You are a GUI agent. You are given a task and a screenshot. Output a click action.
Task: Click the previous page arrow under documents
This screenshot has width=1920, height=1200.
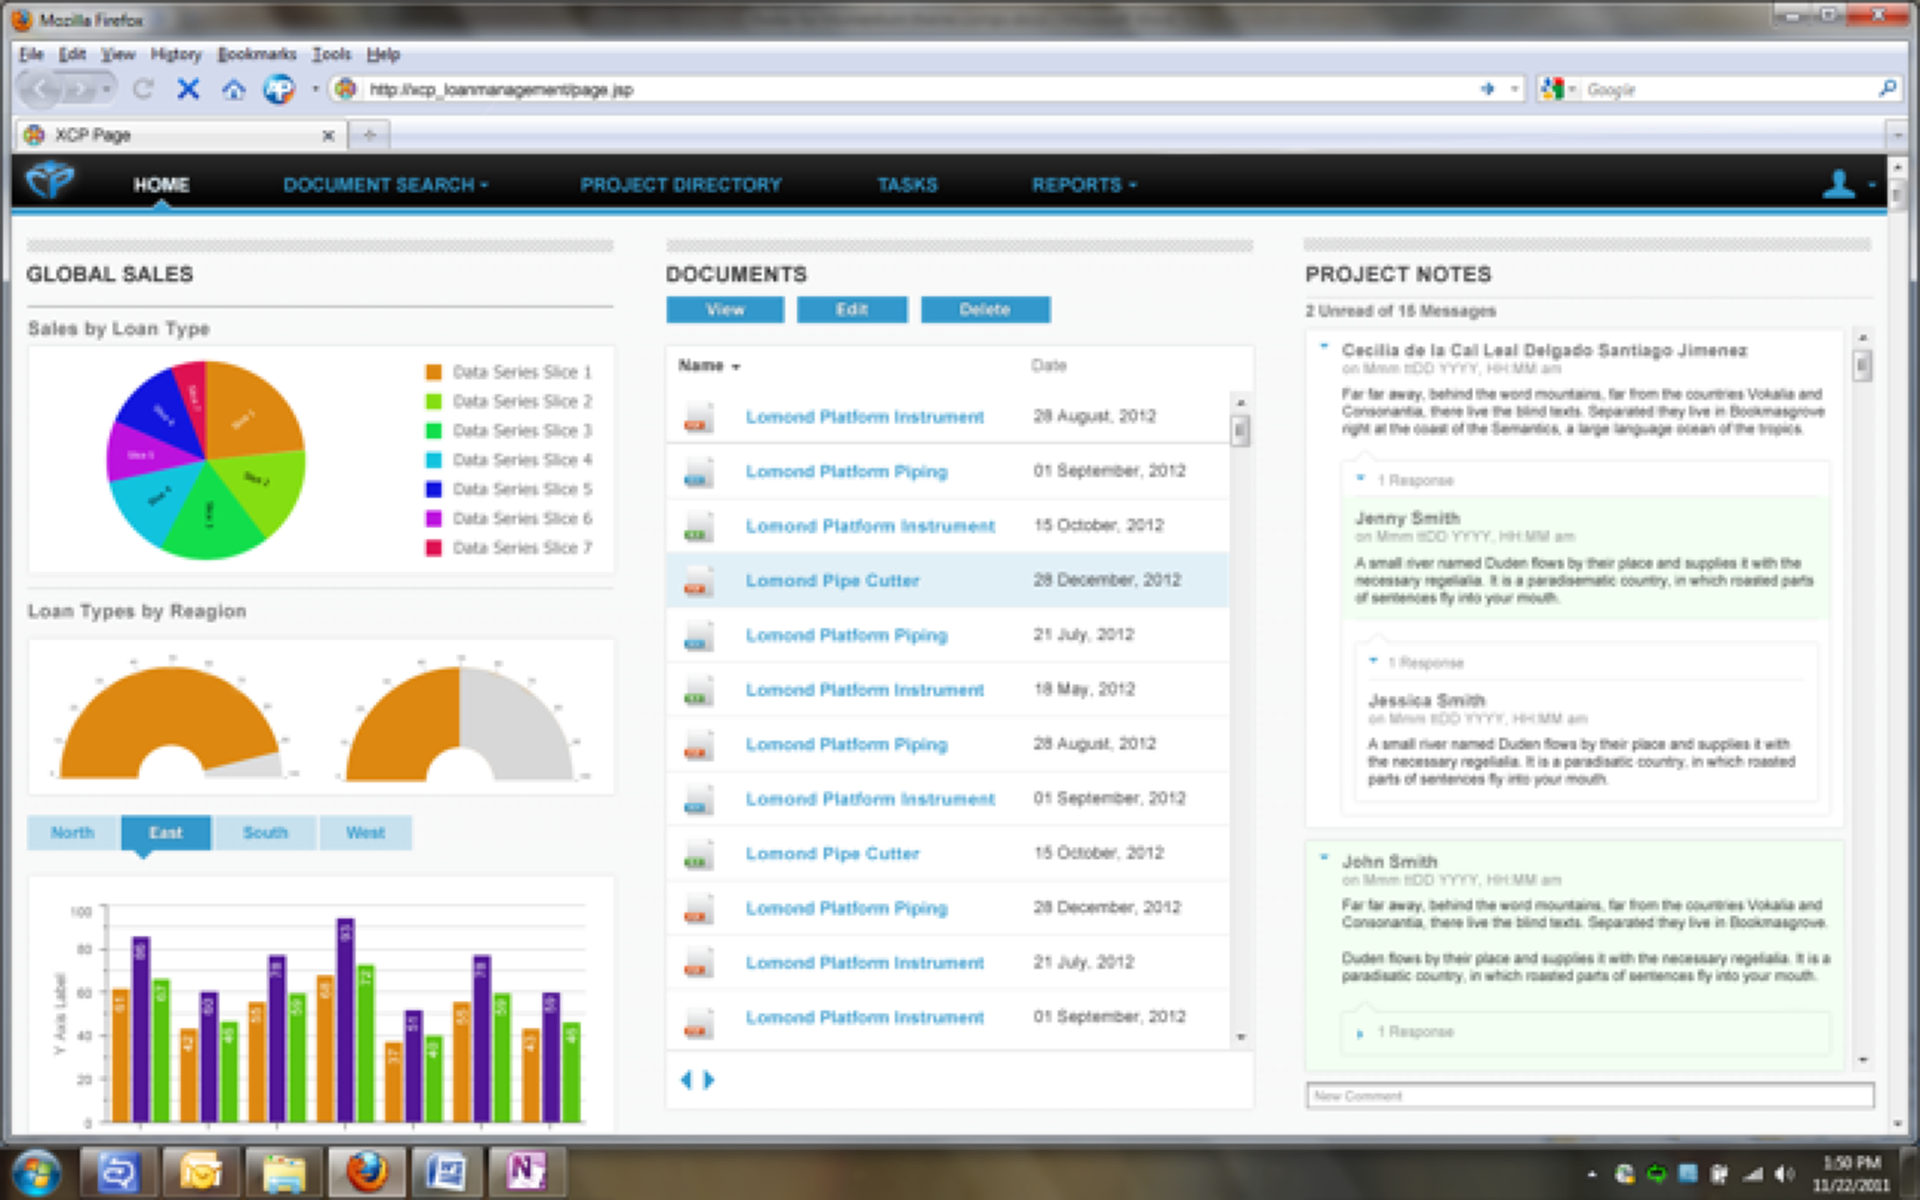click(686, 1080)
